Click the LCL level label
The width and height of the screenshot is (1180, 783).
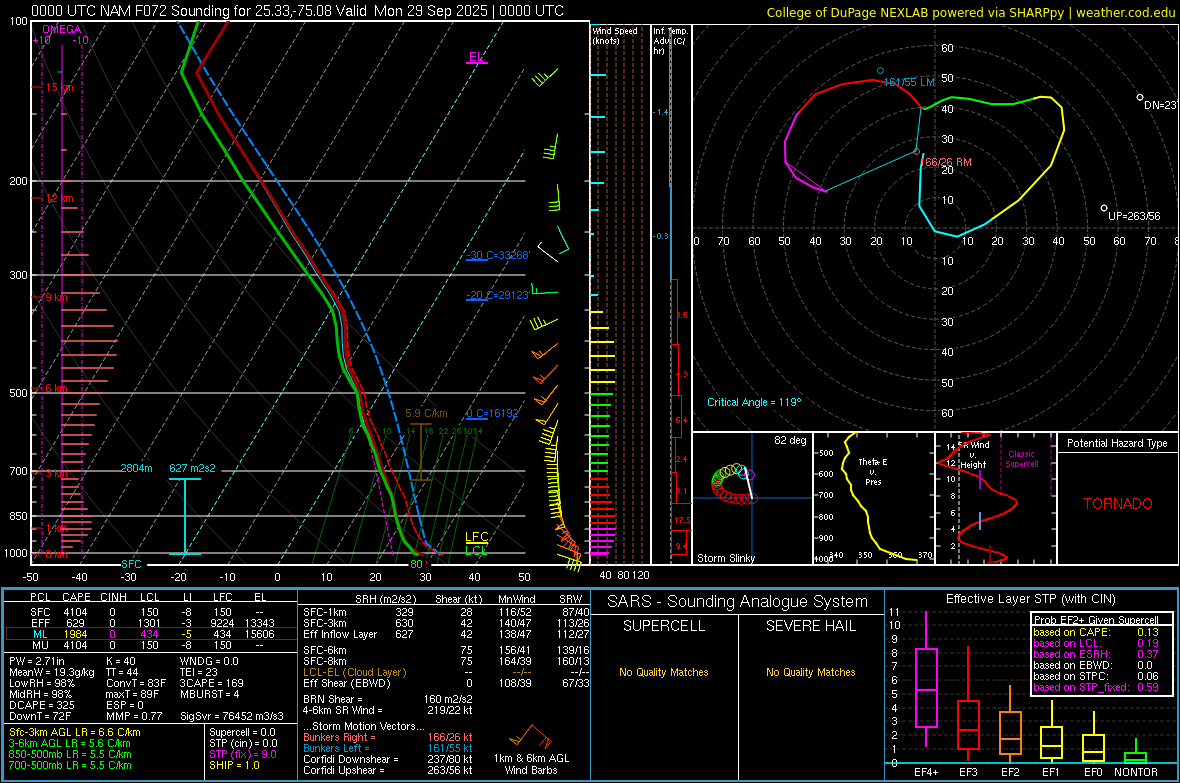[x=476, y=551]
